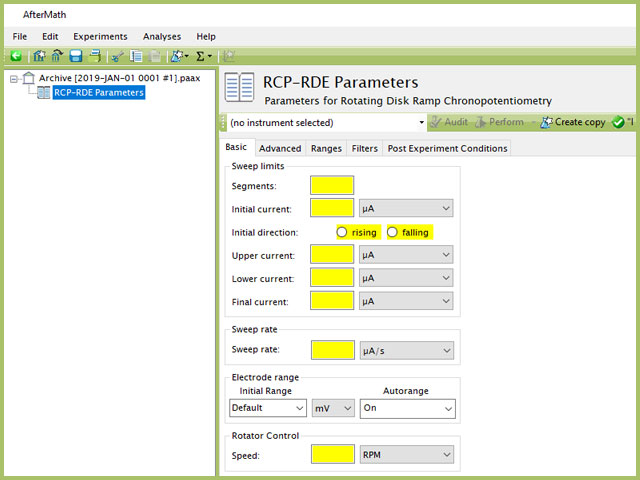640x480 pixels.
Task: Open Upper current units dropdown
Action: [x=406, y=255]
